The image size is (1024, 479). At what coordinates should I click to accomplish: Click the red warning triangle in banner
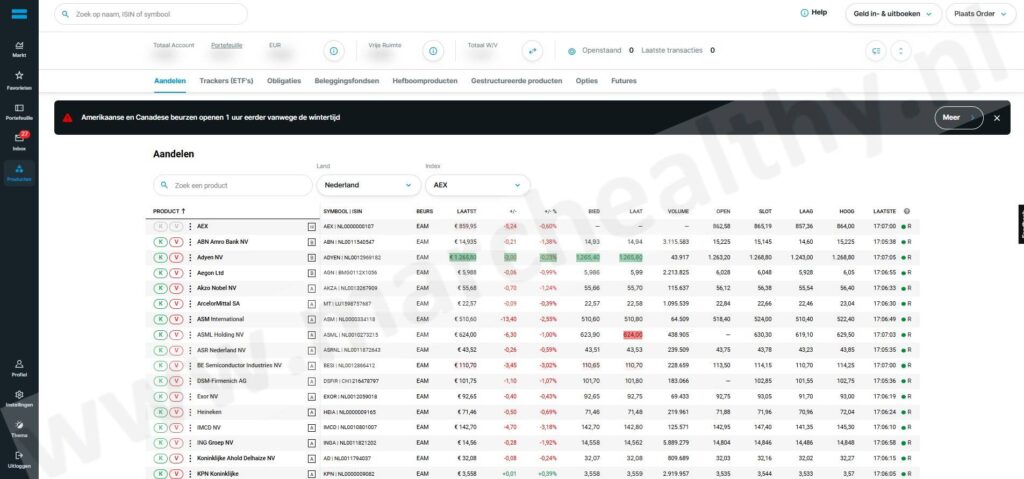point(67,118)
